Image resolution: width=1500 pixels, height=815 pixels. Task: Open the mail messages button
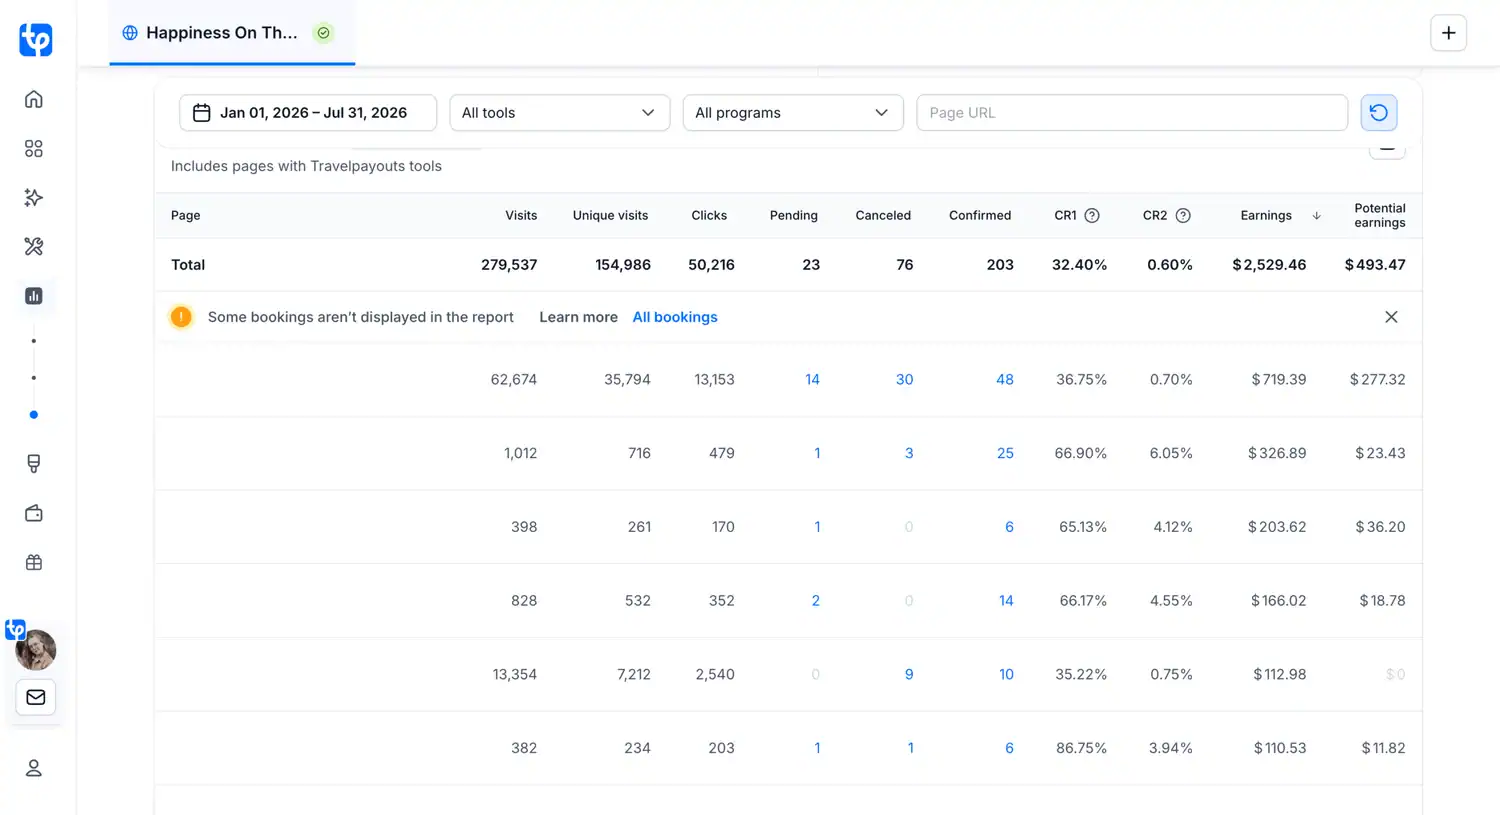pos(36,697)
